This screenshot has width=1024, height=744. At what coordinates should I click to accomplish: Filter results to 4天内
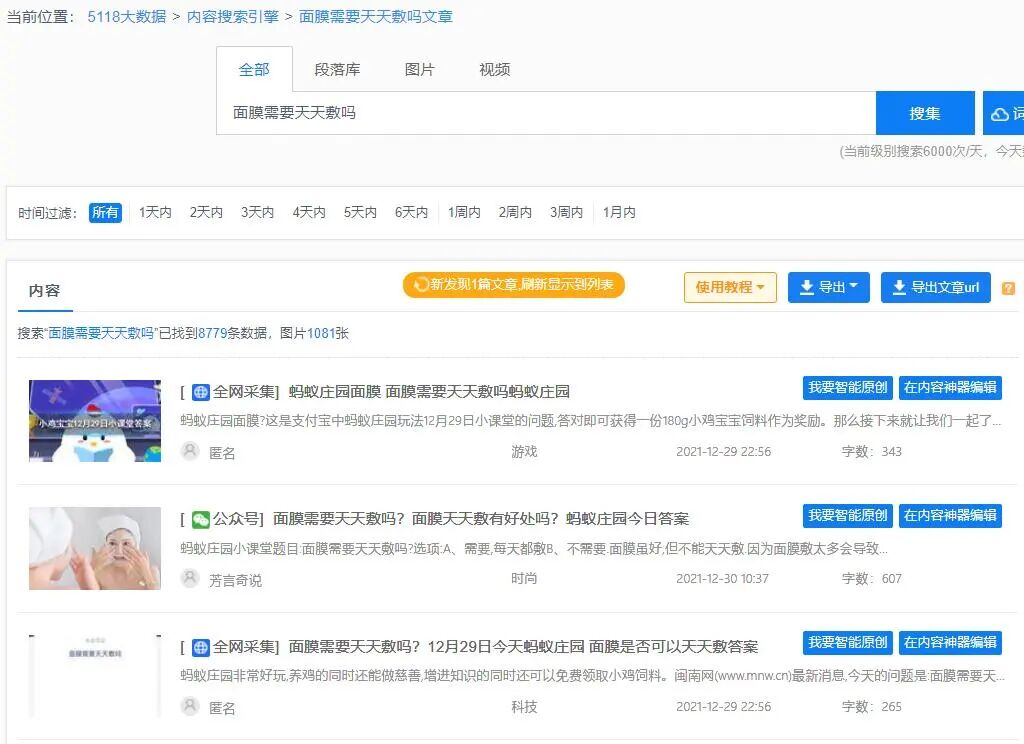point(309,212)
